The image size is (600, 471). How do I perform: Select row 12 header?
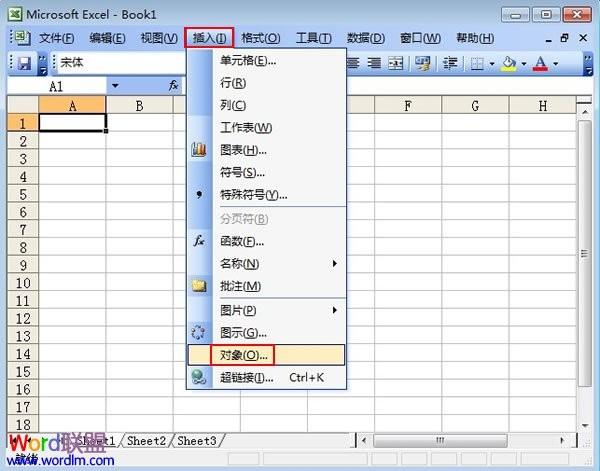(23, 318)
